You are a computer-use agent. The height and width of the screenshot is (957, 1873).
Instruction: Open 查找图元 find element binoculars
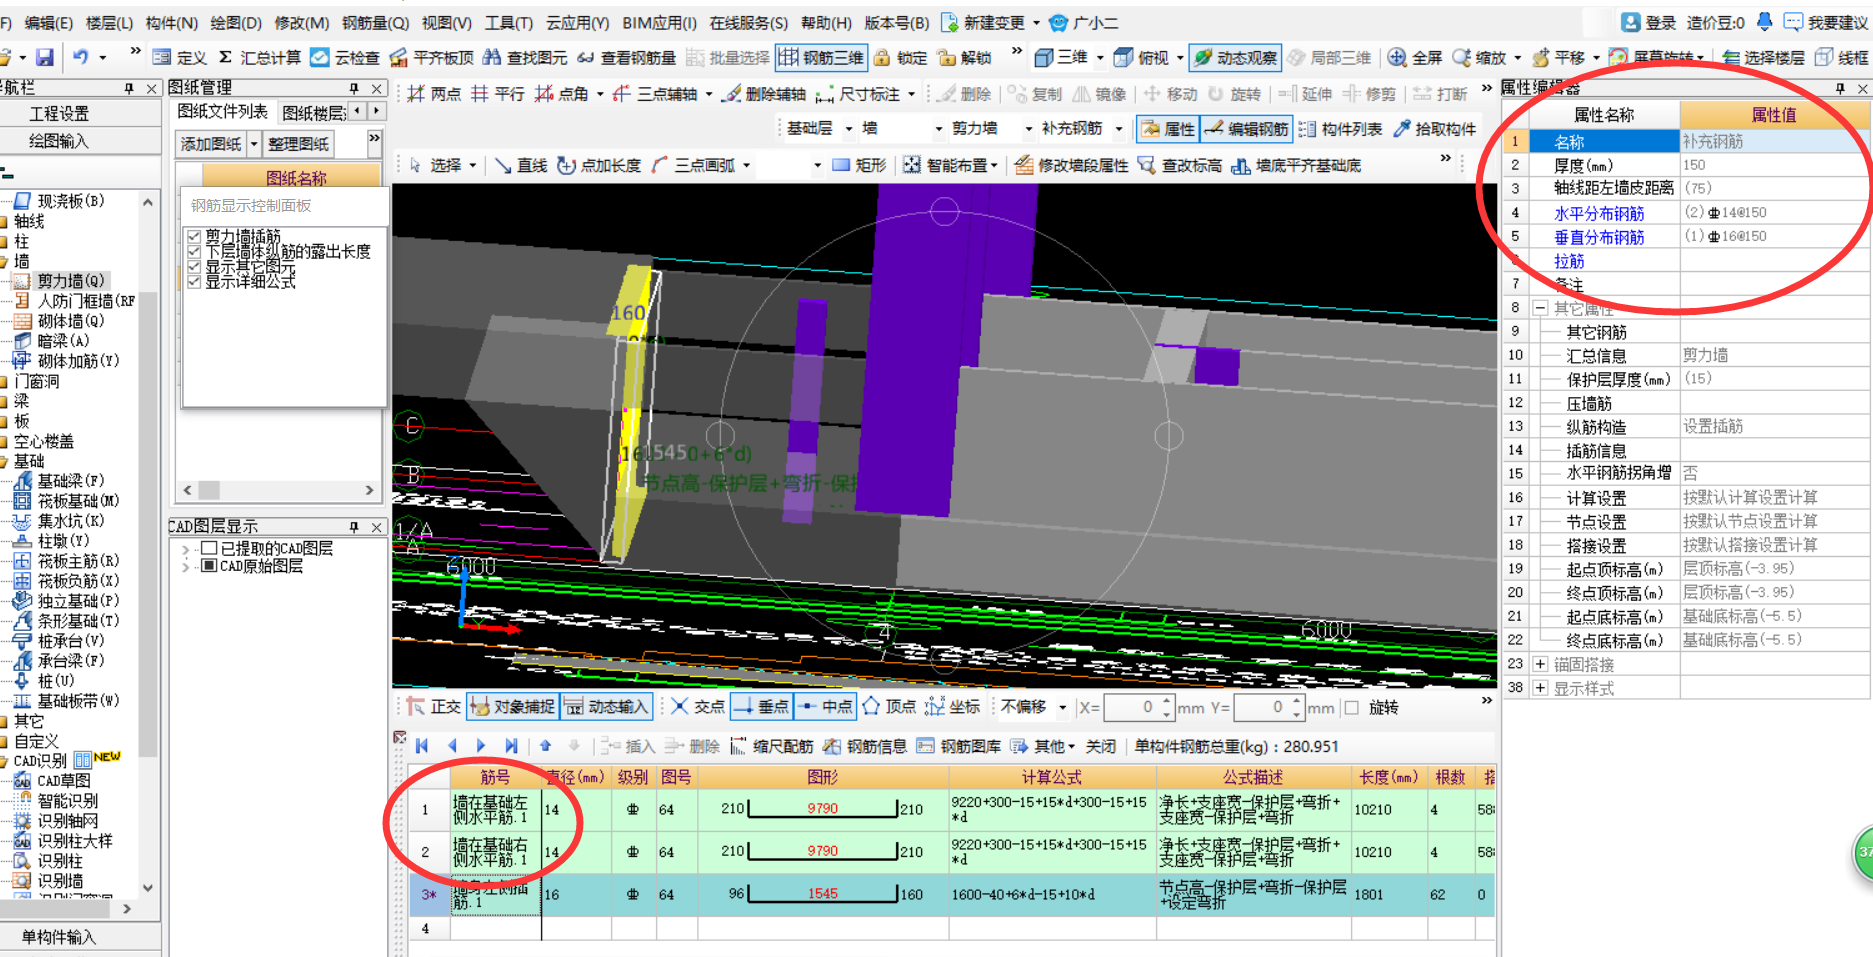(525, 57)
